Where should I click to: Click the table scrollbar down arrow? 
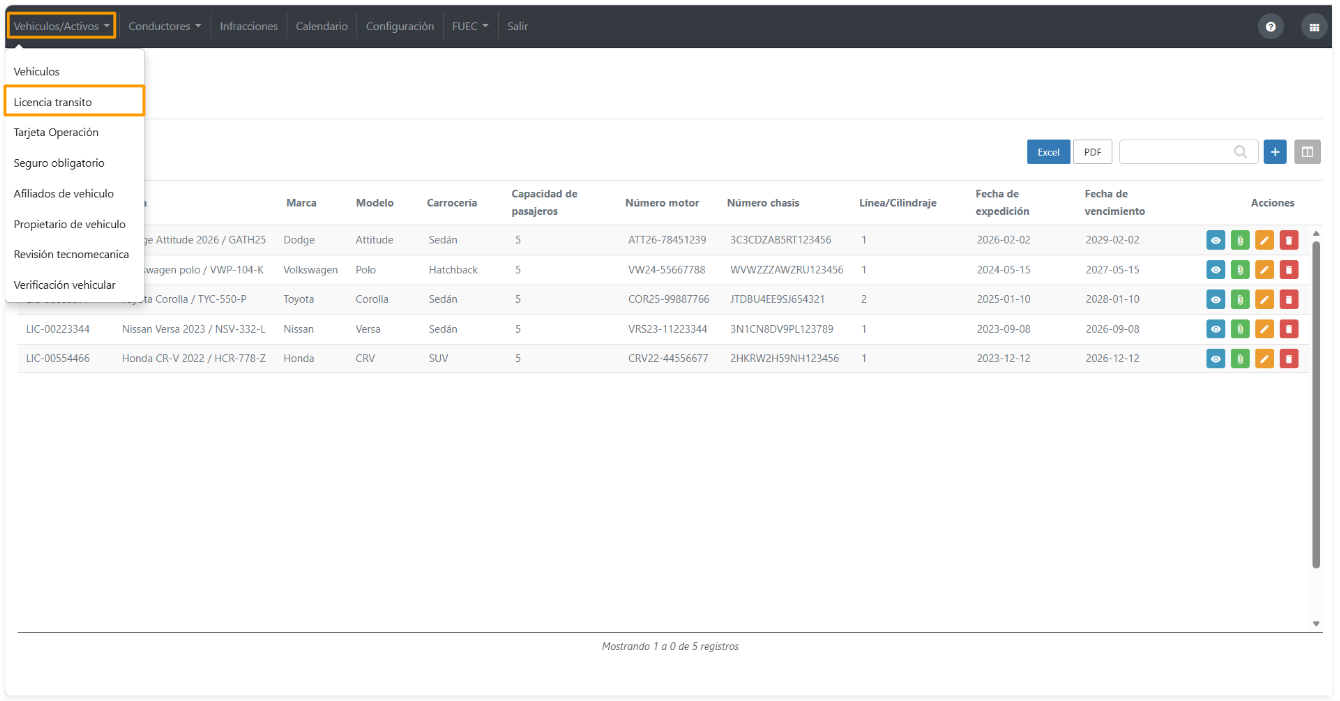[x=1316, y=623]
